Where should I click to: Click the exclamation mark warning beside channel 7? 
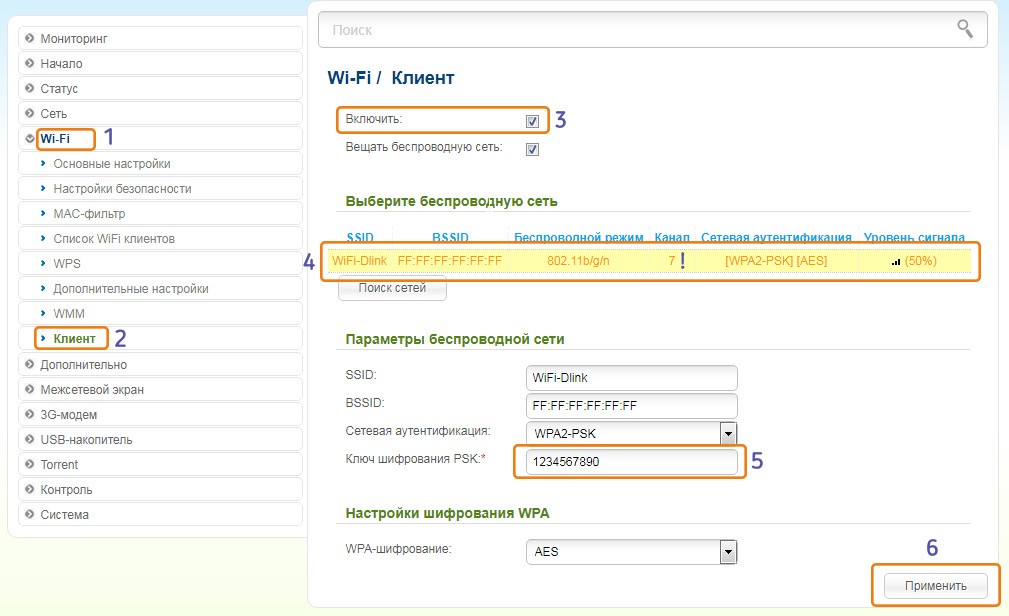(x=683, y=261)
